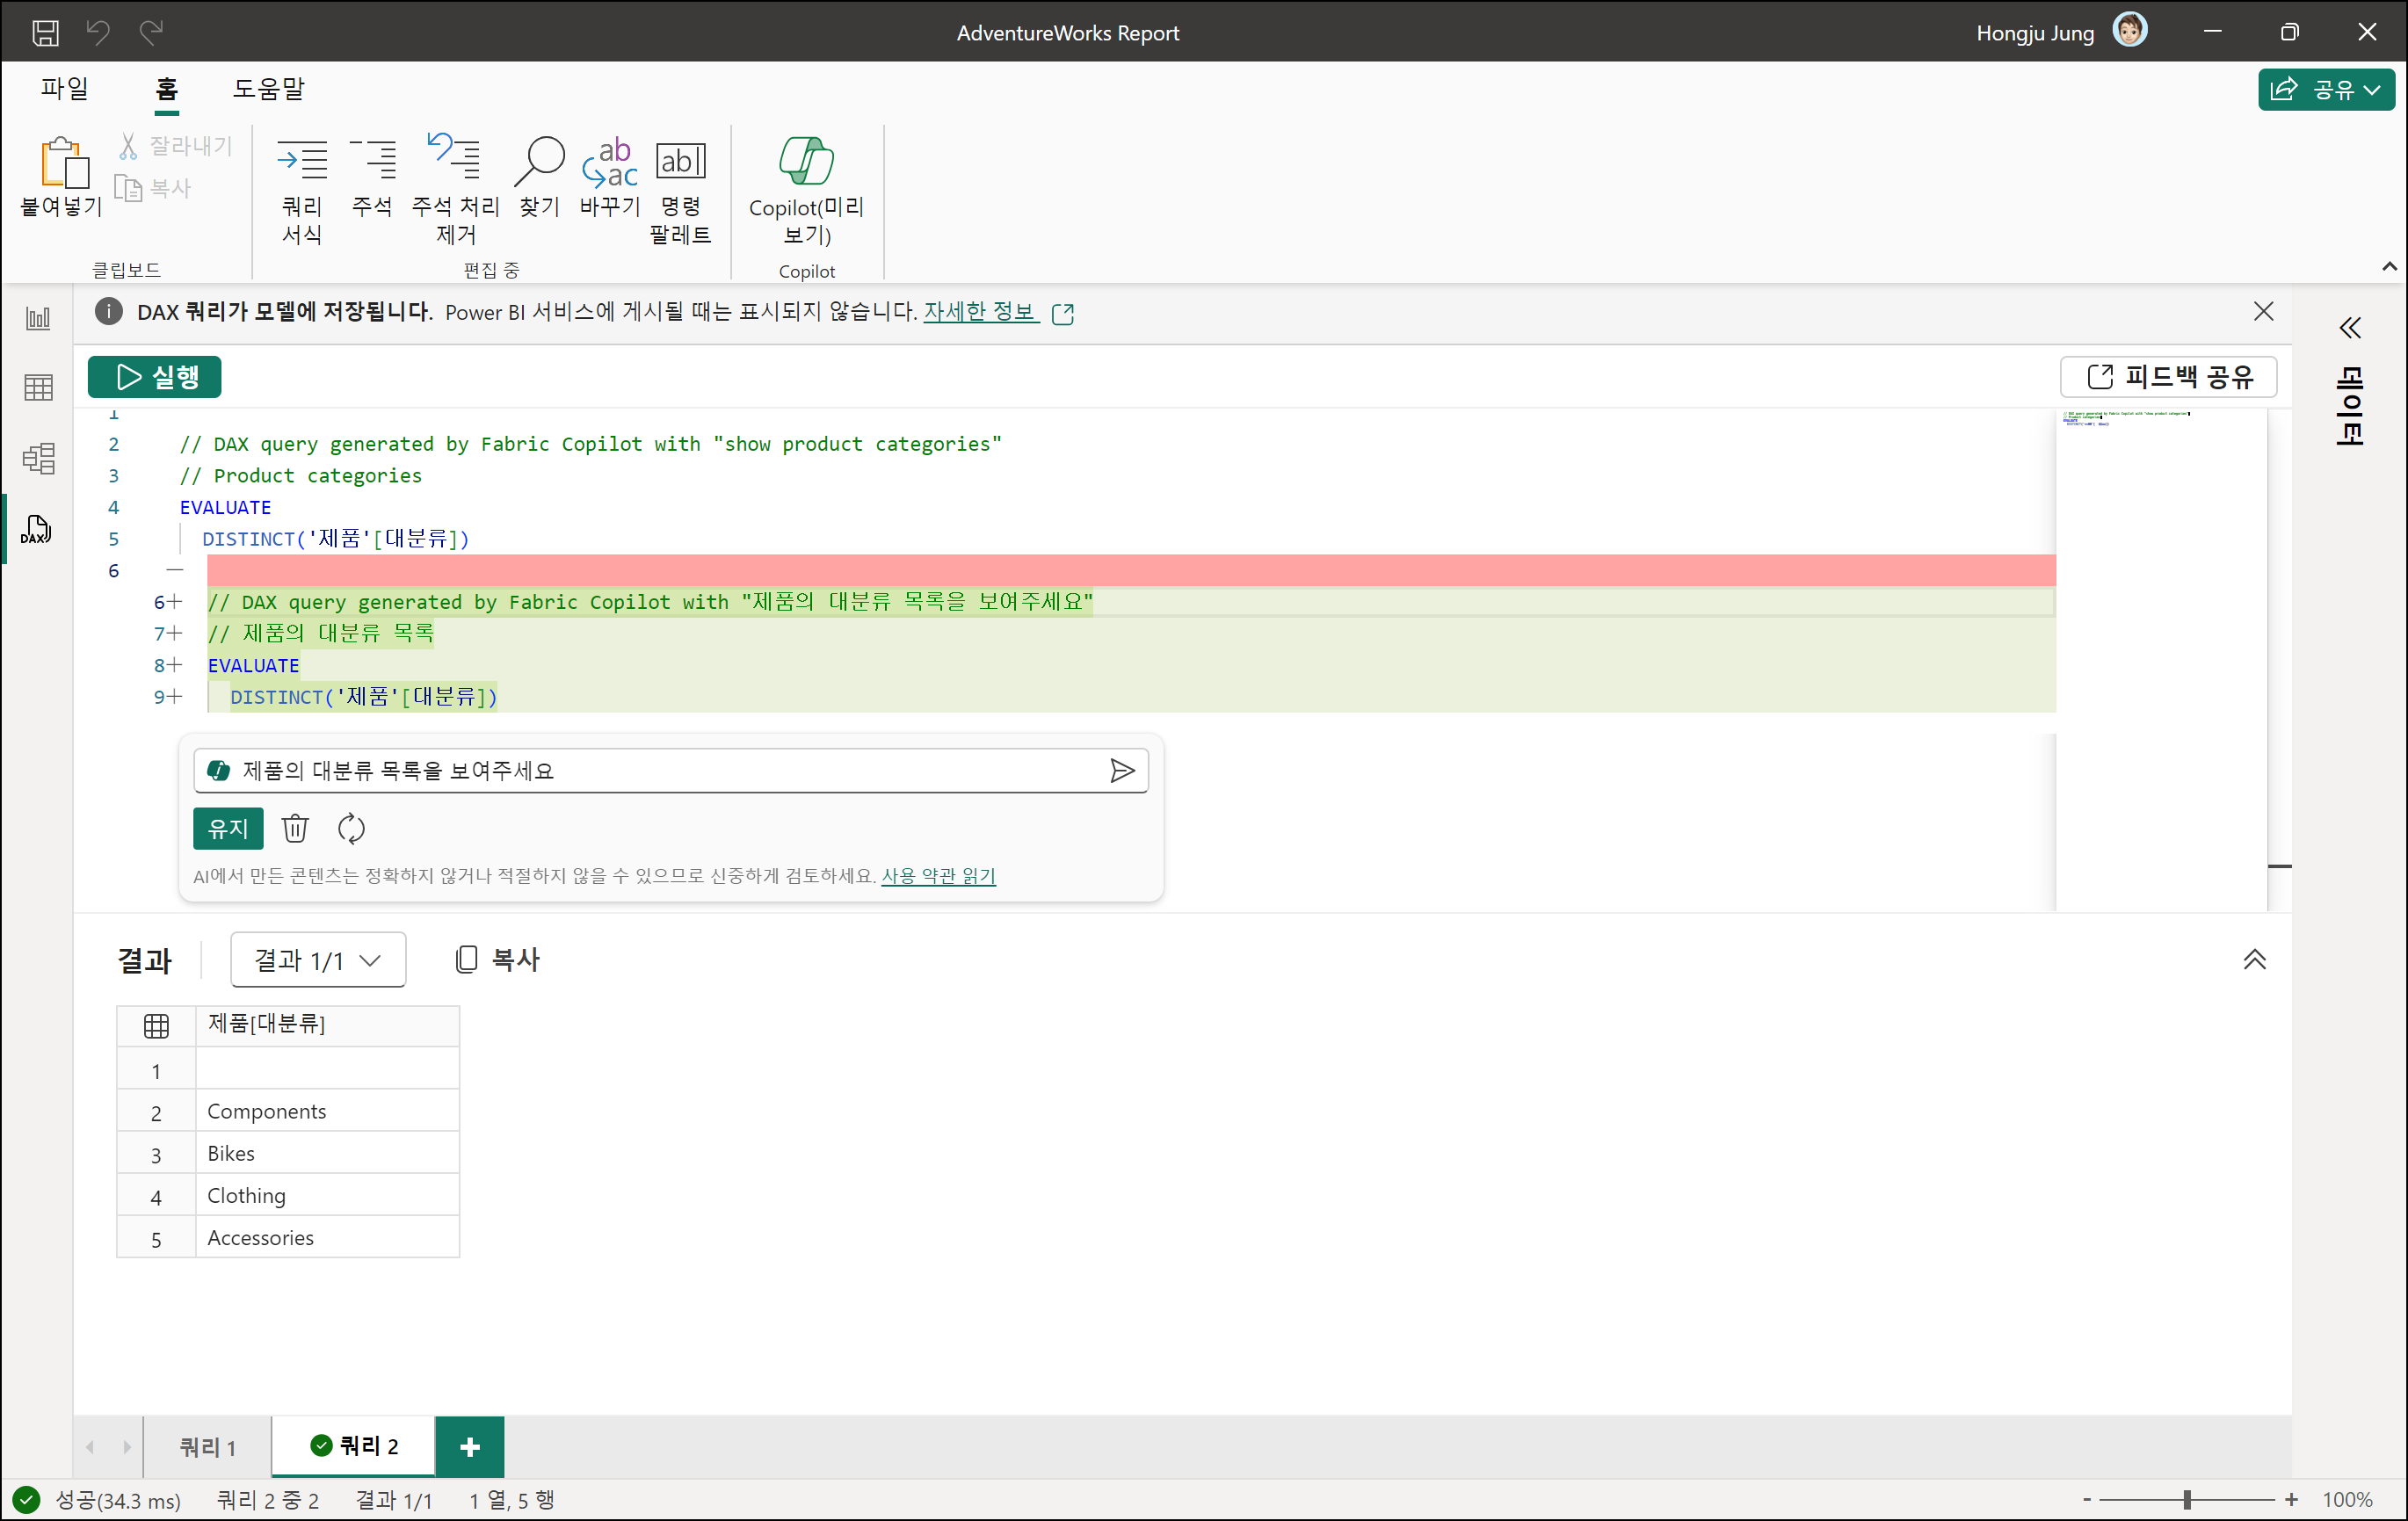Discard the Copilot suggestion with the trash icon

[295, 828]
